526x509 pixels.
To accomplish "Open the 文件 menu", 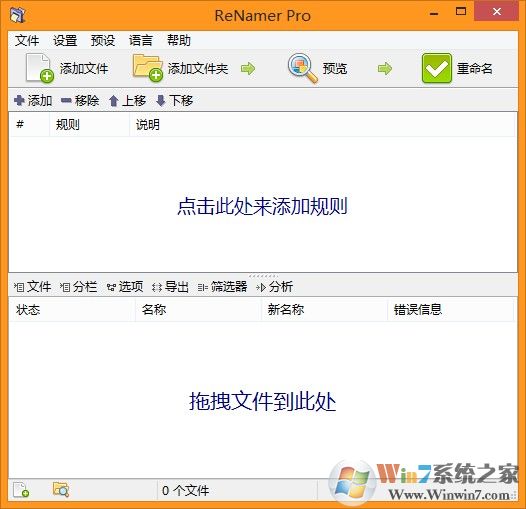I will click(27, 41).
